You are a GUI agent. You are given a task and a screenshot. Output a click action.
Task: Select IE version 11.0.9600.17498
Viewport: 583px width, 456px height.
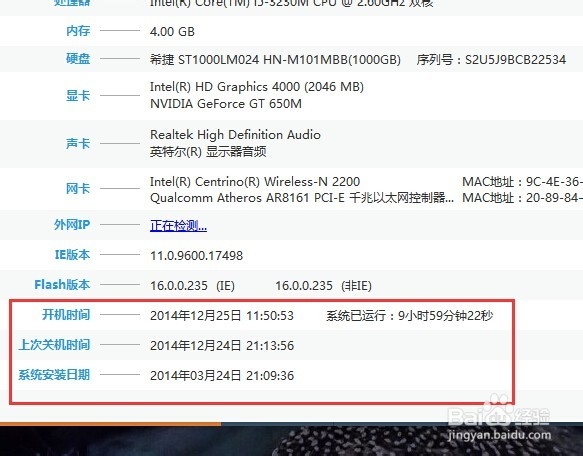coord(196,256)
